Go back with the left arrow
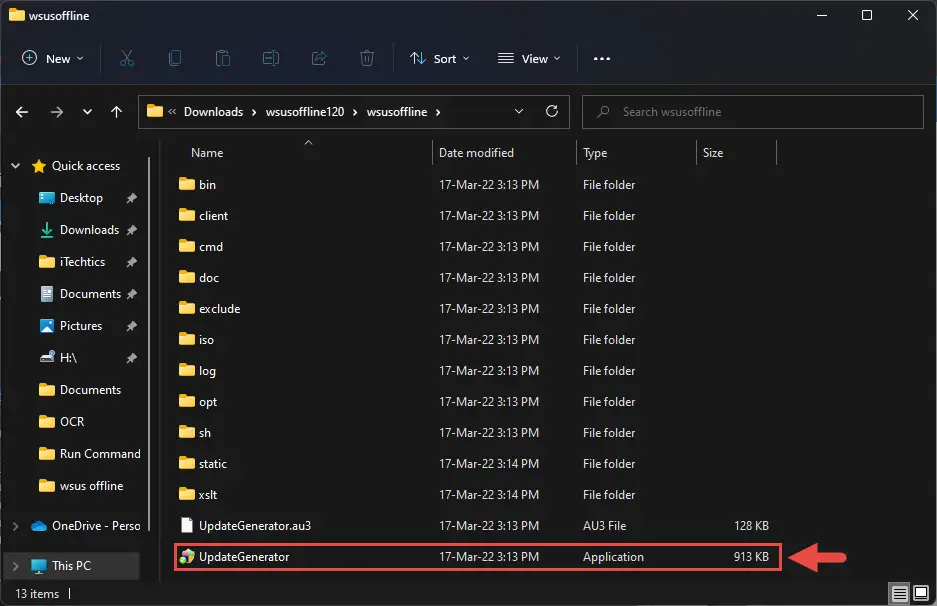 22,112
